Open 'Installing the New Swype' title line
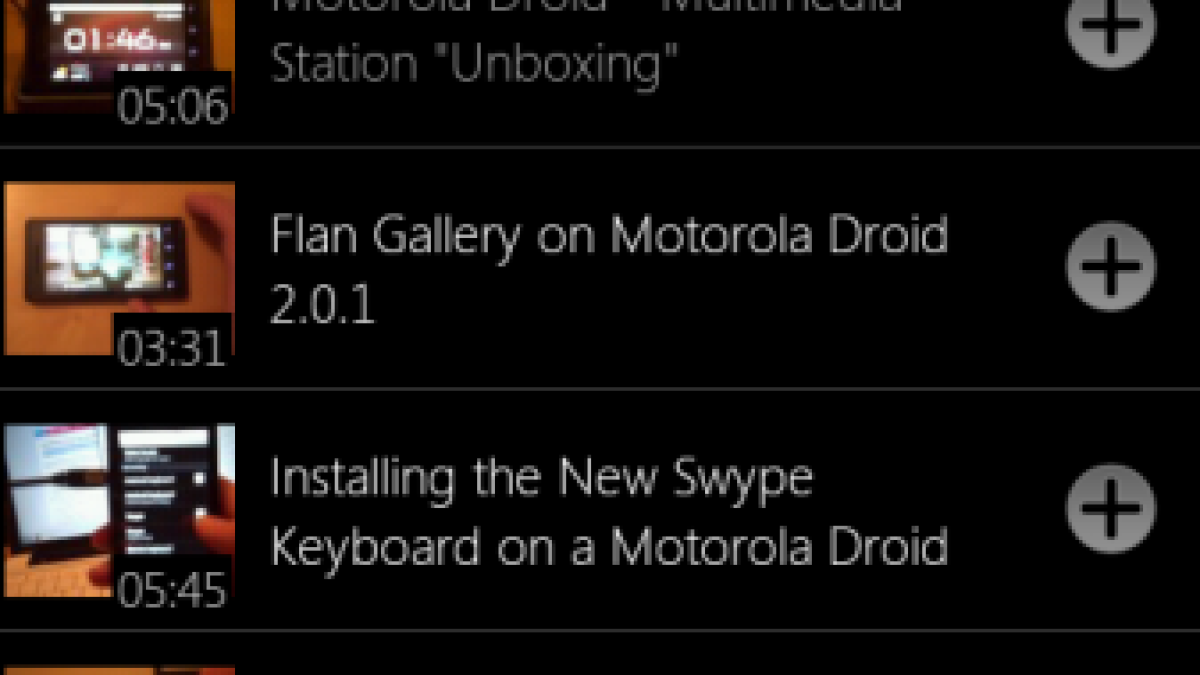 (x=541, y=479)
